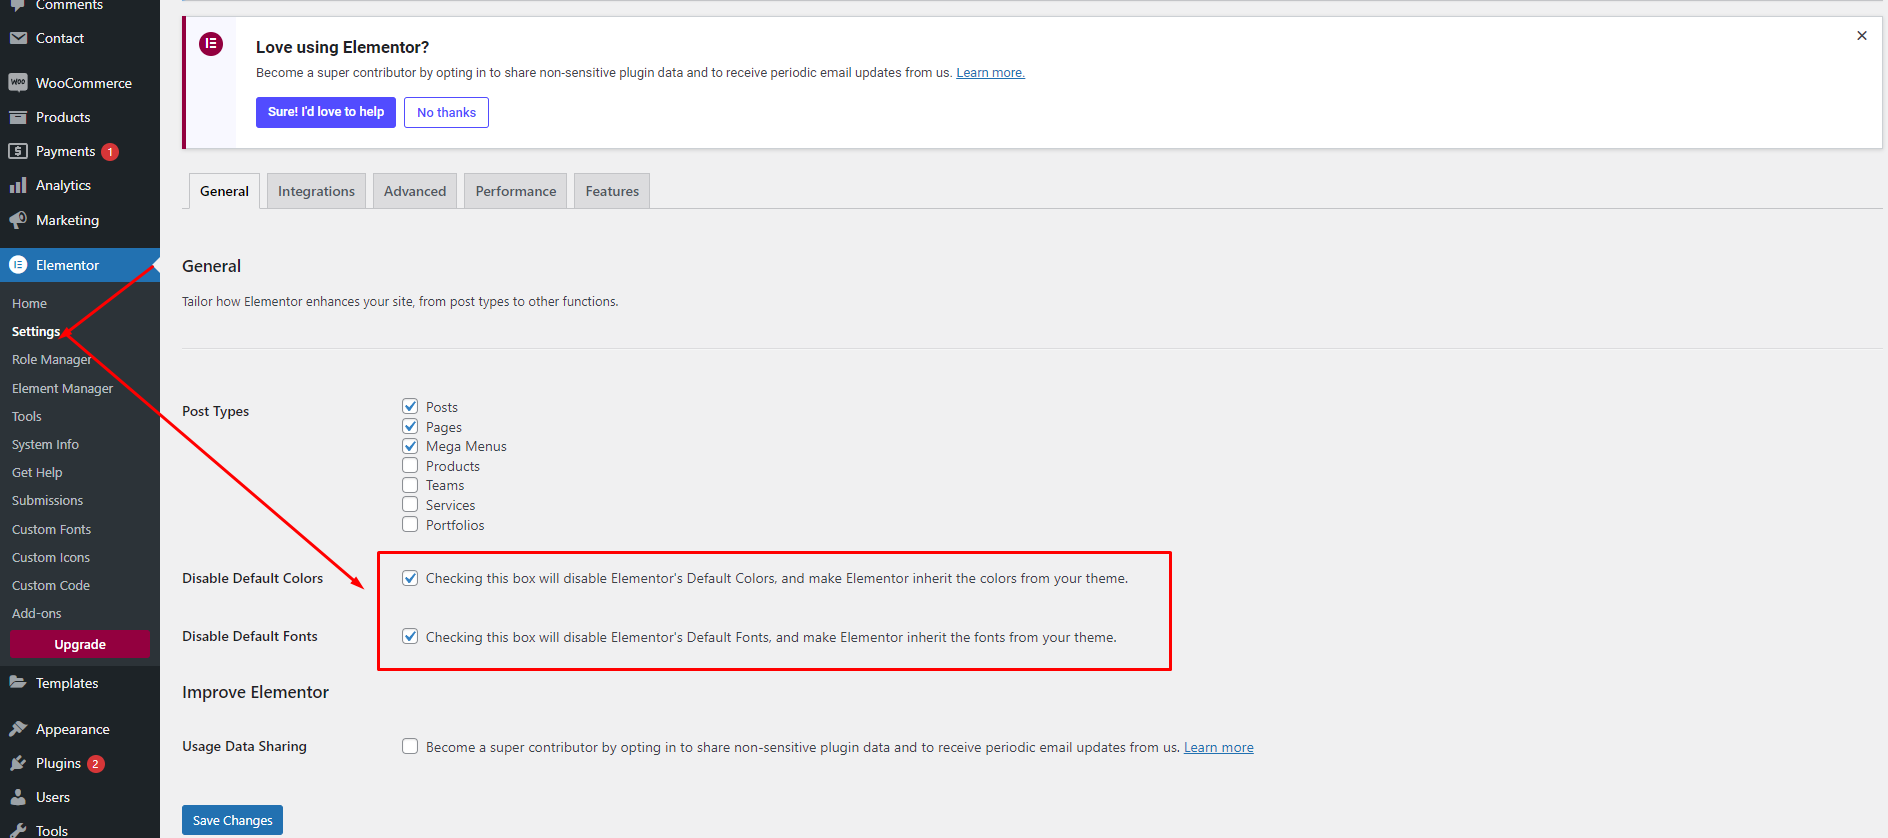Click the WooCommerce icon in sidebar

coord(18,83)
